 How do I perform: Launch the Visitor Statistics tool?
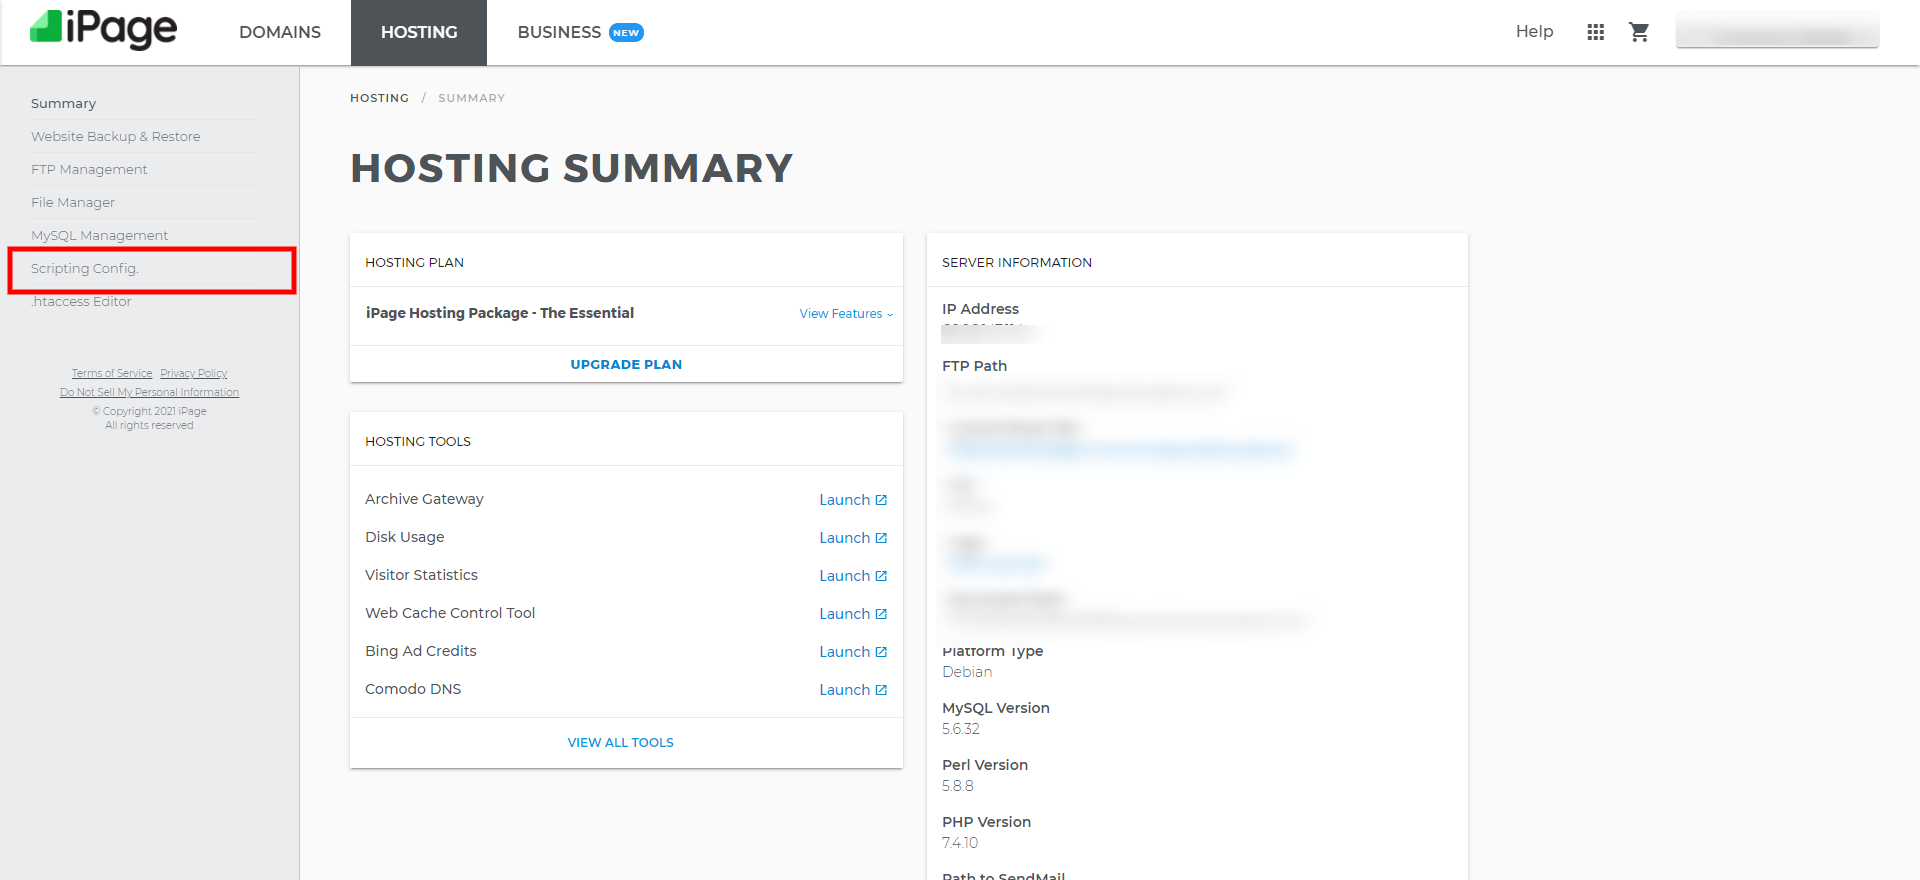click(x=852, y=576)
